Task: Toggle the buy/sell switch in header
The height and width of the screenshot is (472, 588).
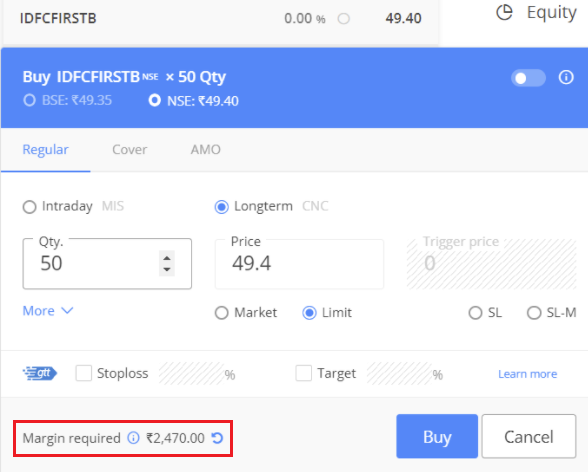Action: tap(528, 78)
